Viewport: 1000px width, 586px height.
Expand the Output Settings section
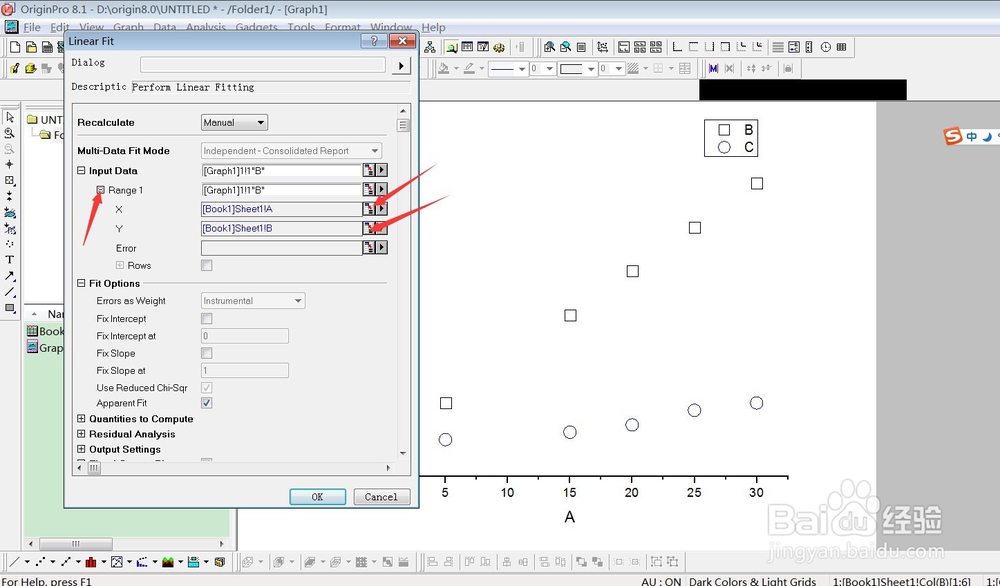(81, 450)
